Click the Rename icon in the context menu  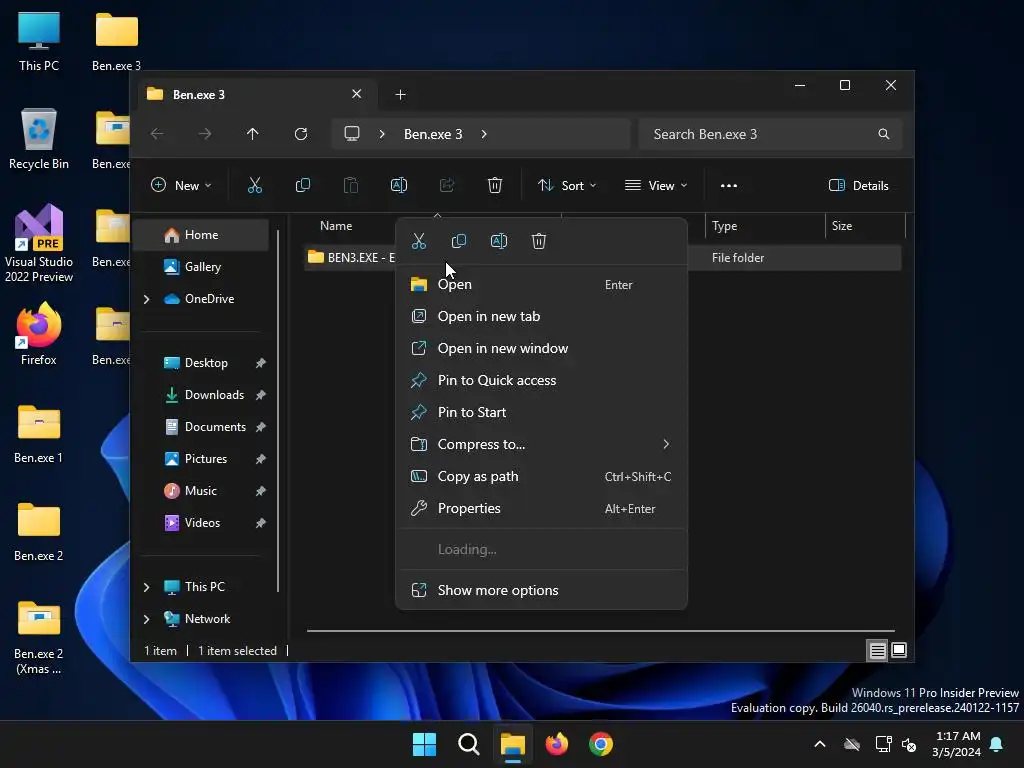[499, 241]
